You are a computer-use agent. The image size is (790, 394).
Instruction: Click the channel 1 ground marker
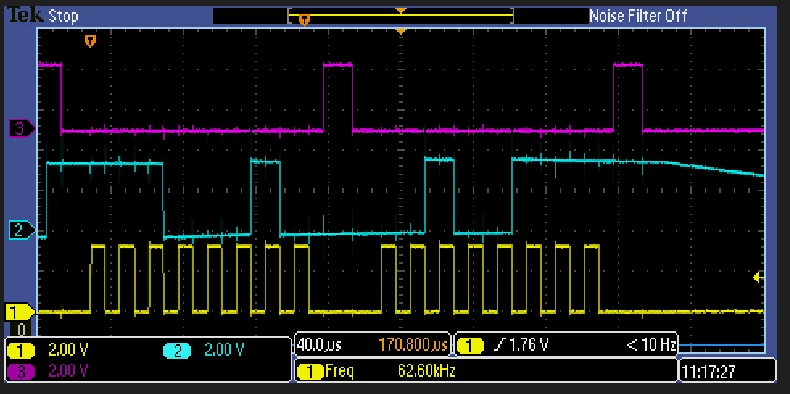[x=19, y=312]
